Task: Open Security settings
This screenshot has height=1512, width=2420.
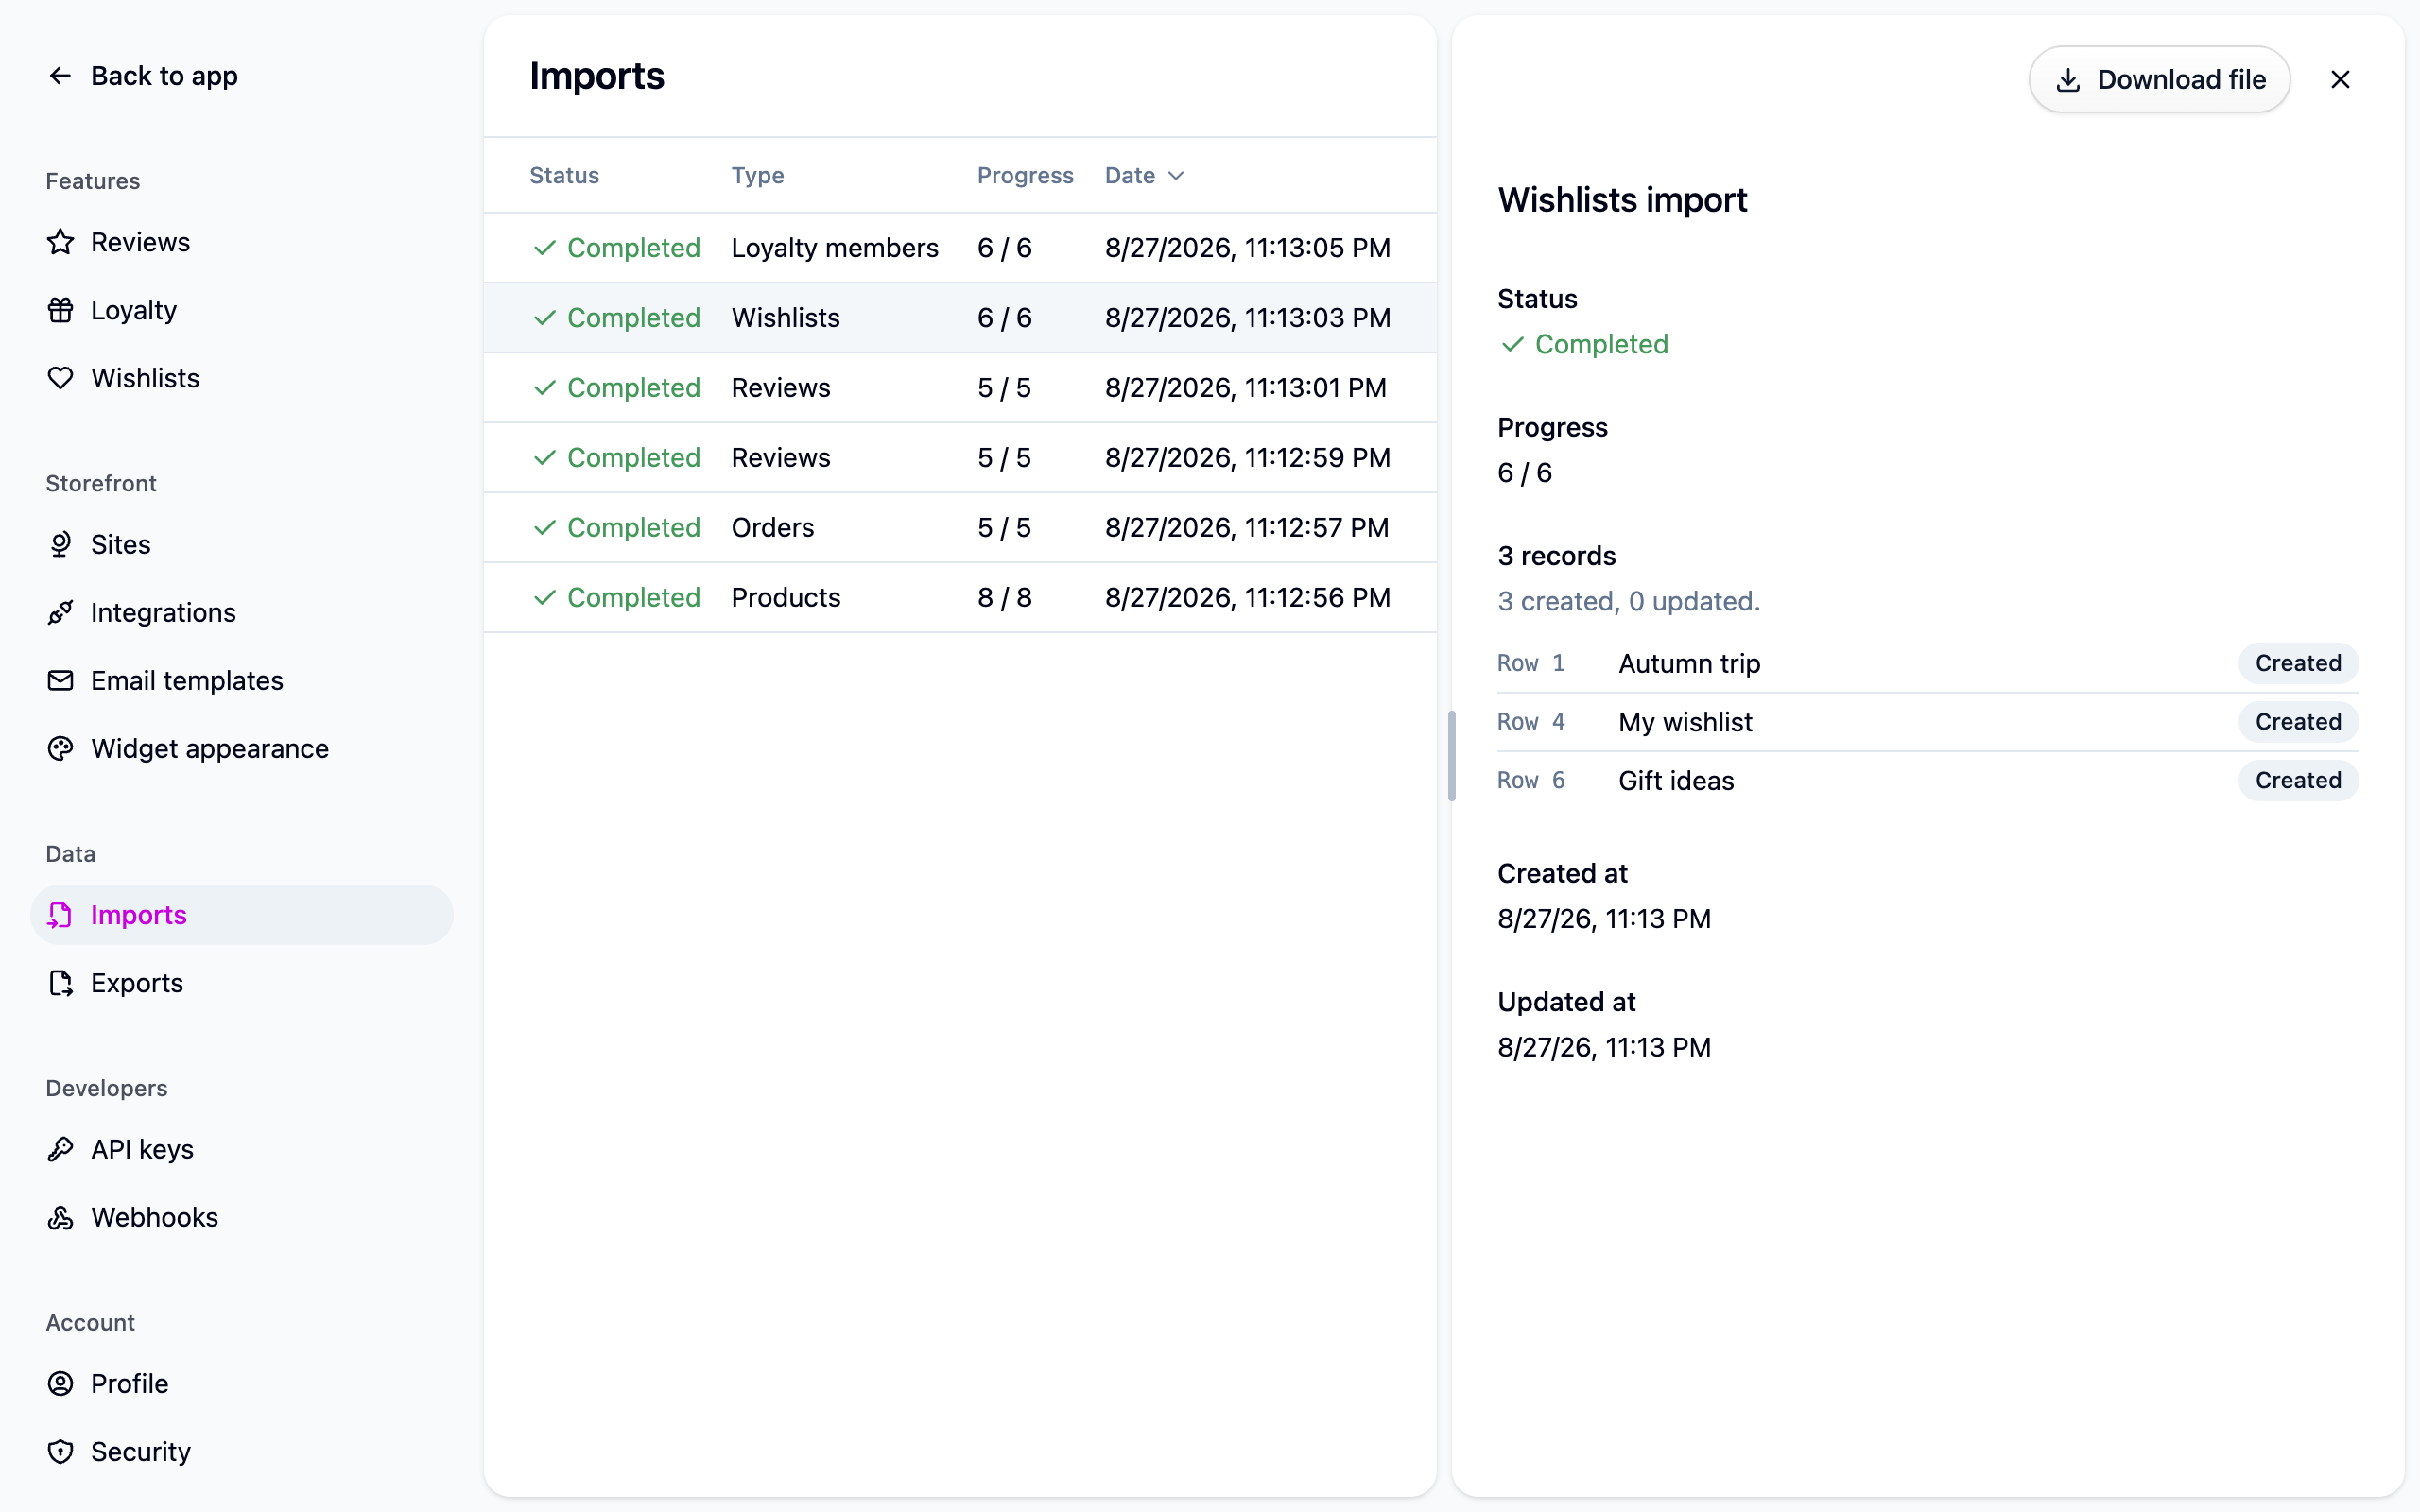Action: tap(242, 1451)
